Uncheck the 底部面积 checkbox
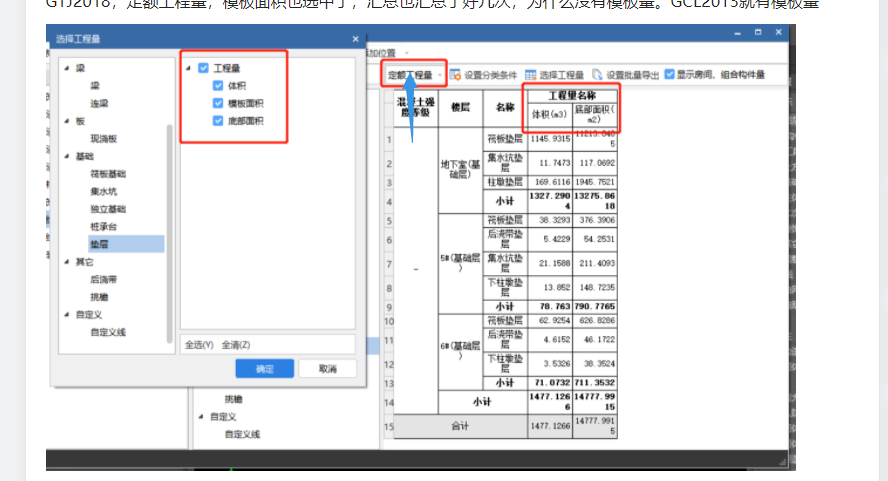The width and height of the screenshot is (888, 481). click(218, 121)
